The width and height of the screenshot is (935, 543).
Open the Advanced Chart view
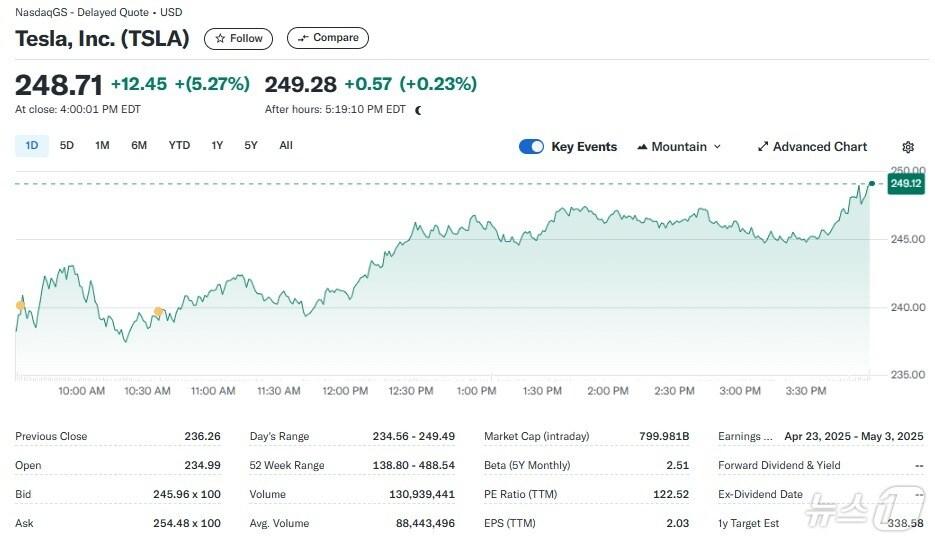811,147
